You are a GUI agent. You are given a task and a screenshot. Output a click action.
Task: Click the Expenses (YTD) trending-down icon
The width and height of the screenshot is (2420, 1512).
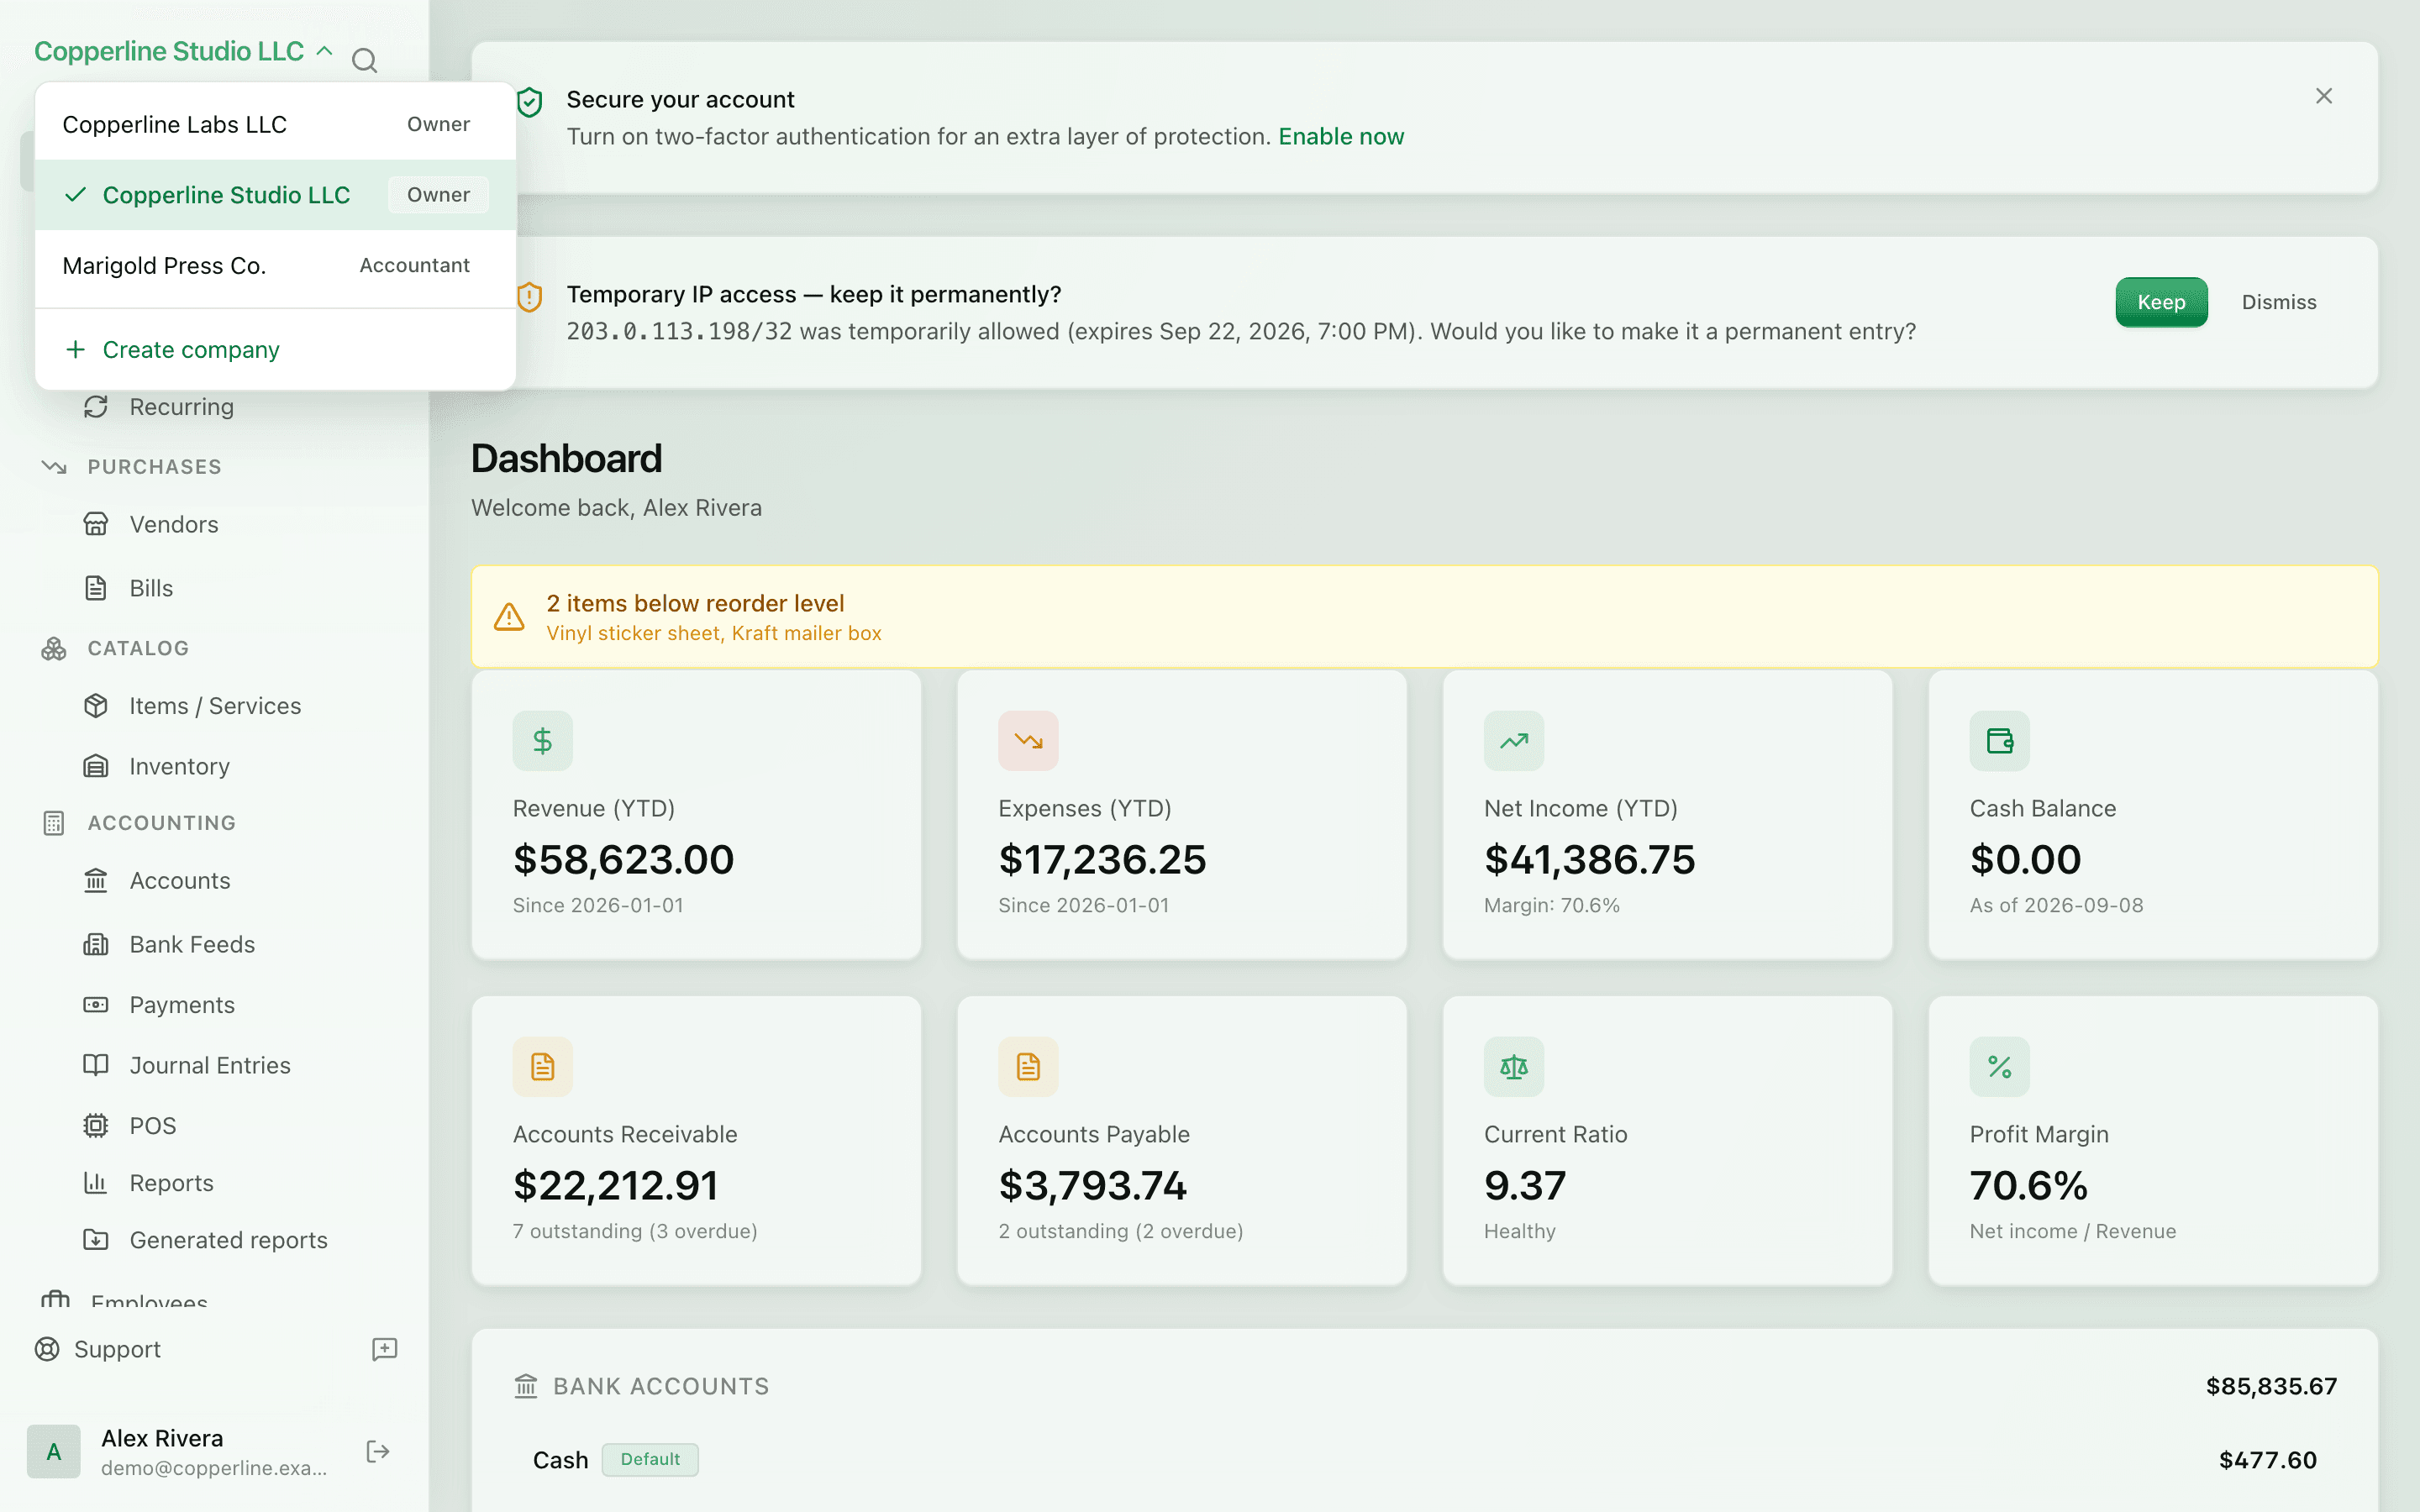pyautogui.click(x=1028, y=741)
